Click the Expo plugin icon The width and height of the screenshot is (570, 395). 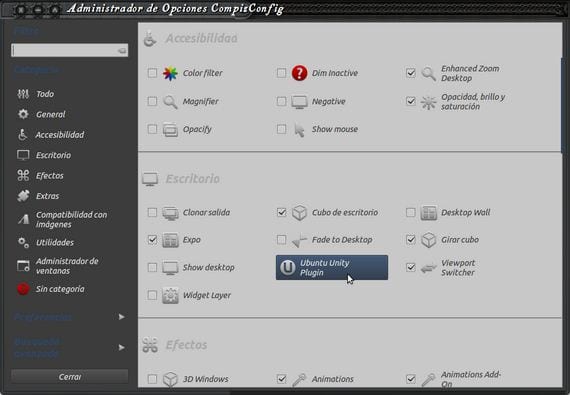pyautogui.click(x=170, y=240)
